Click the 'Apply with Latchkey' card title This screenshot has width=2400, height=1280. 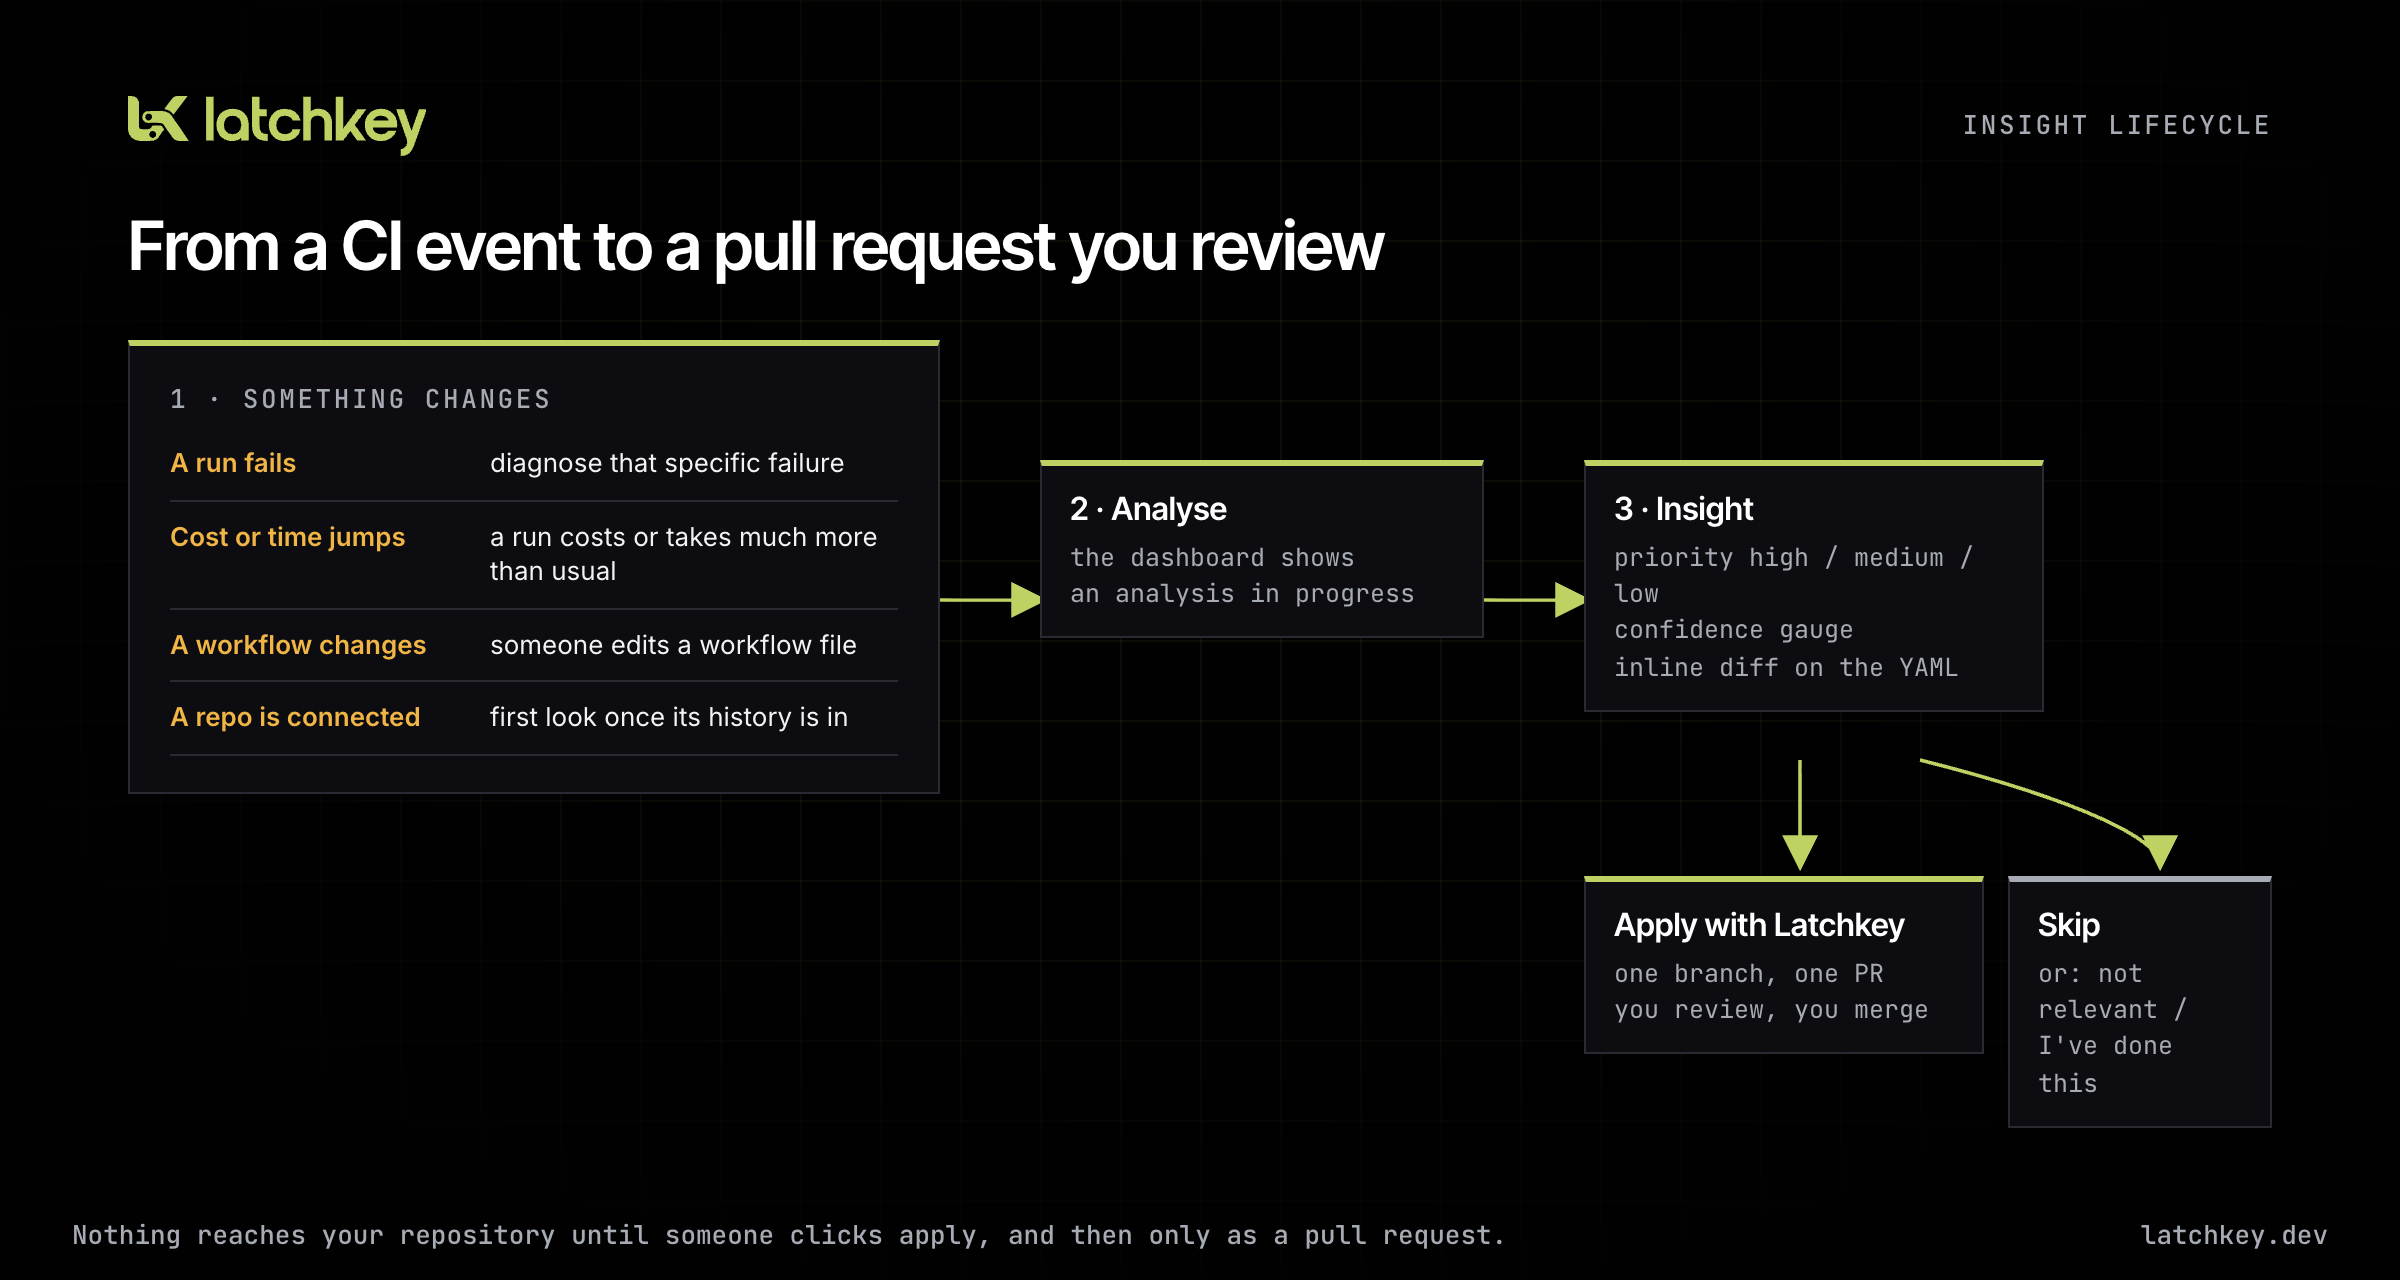1759,926
